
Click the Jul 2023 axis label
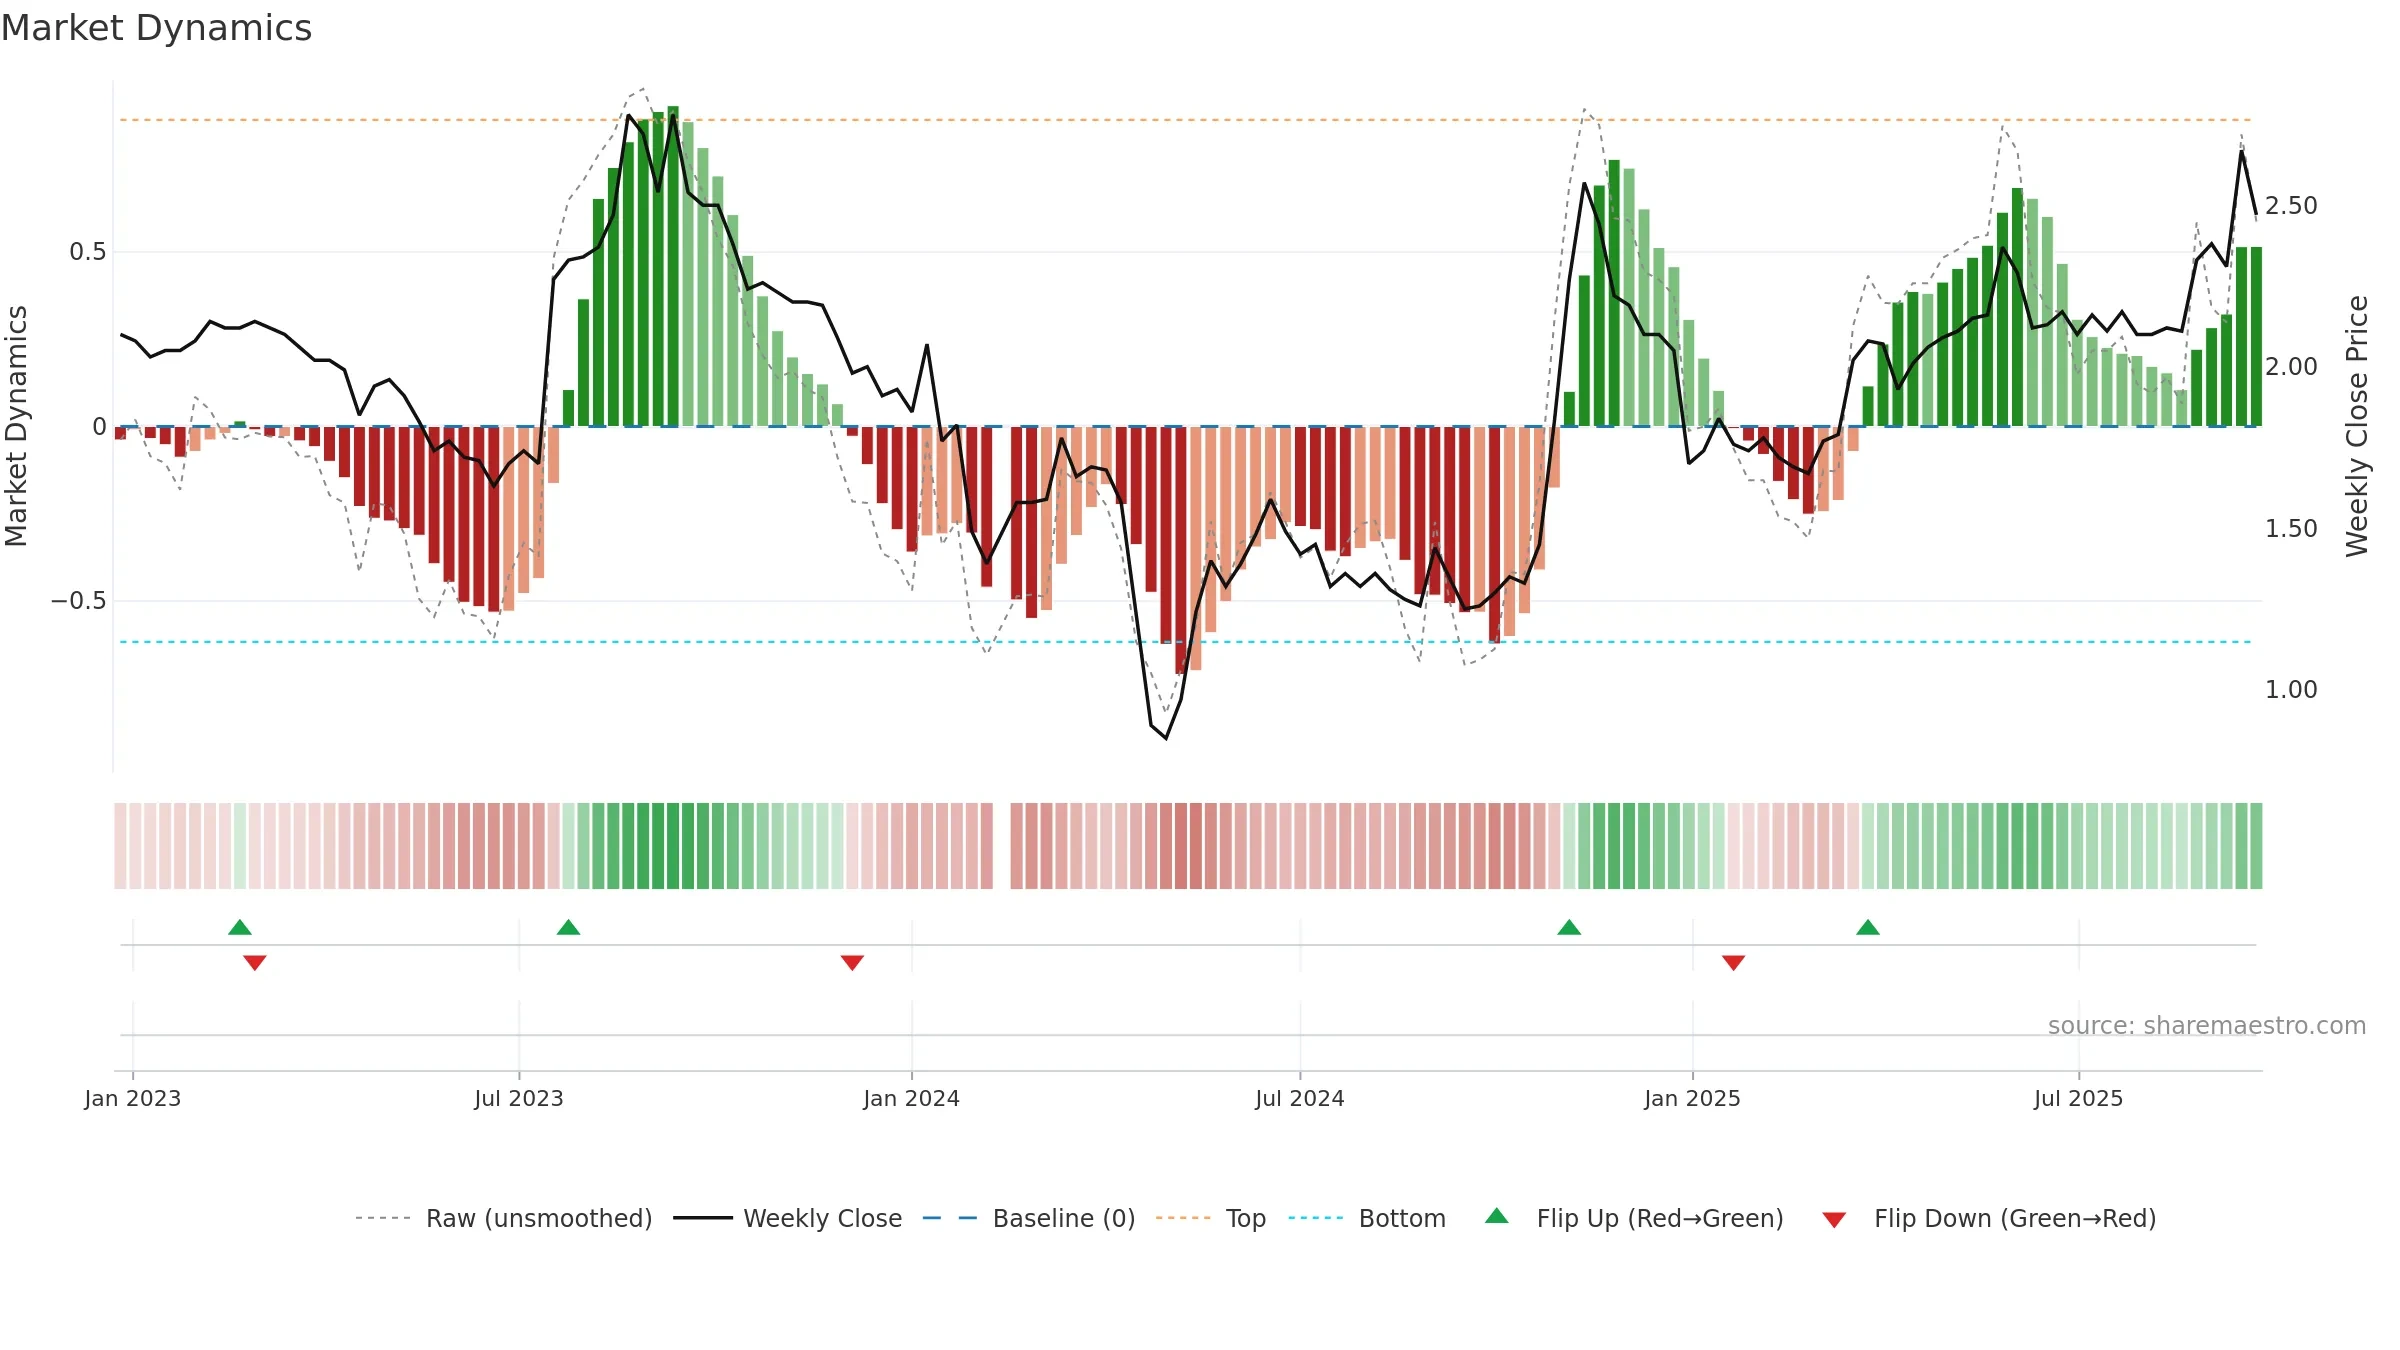[x=519, y=1098]
